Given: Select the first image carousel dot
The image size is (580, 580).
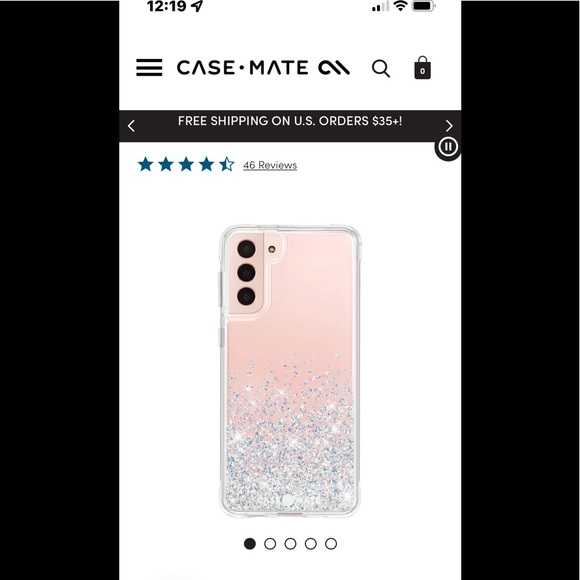Looking at the screenshot, I should click(250, 544).
